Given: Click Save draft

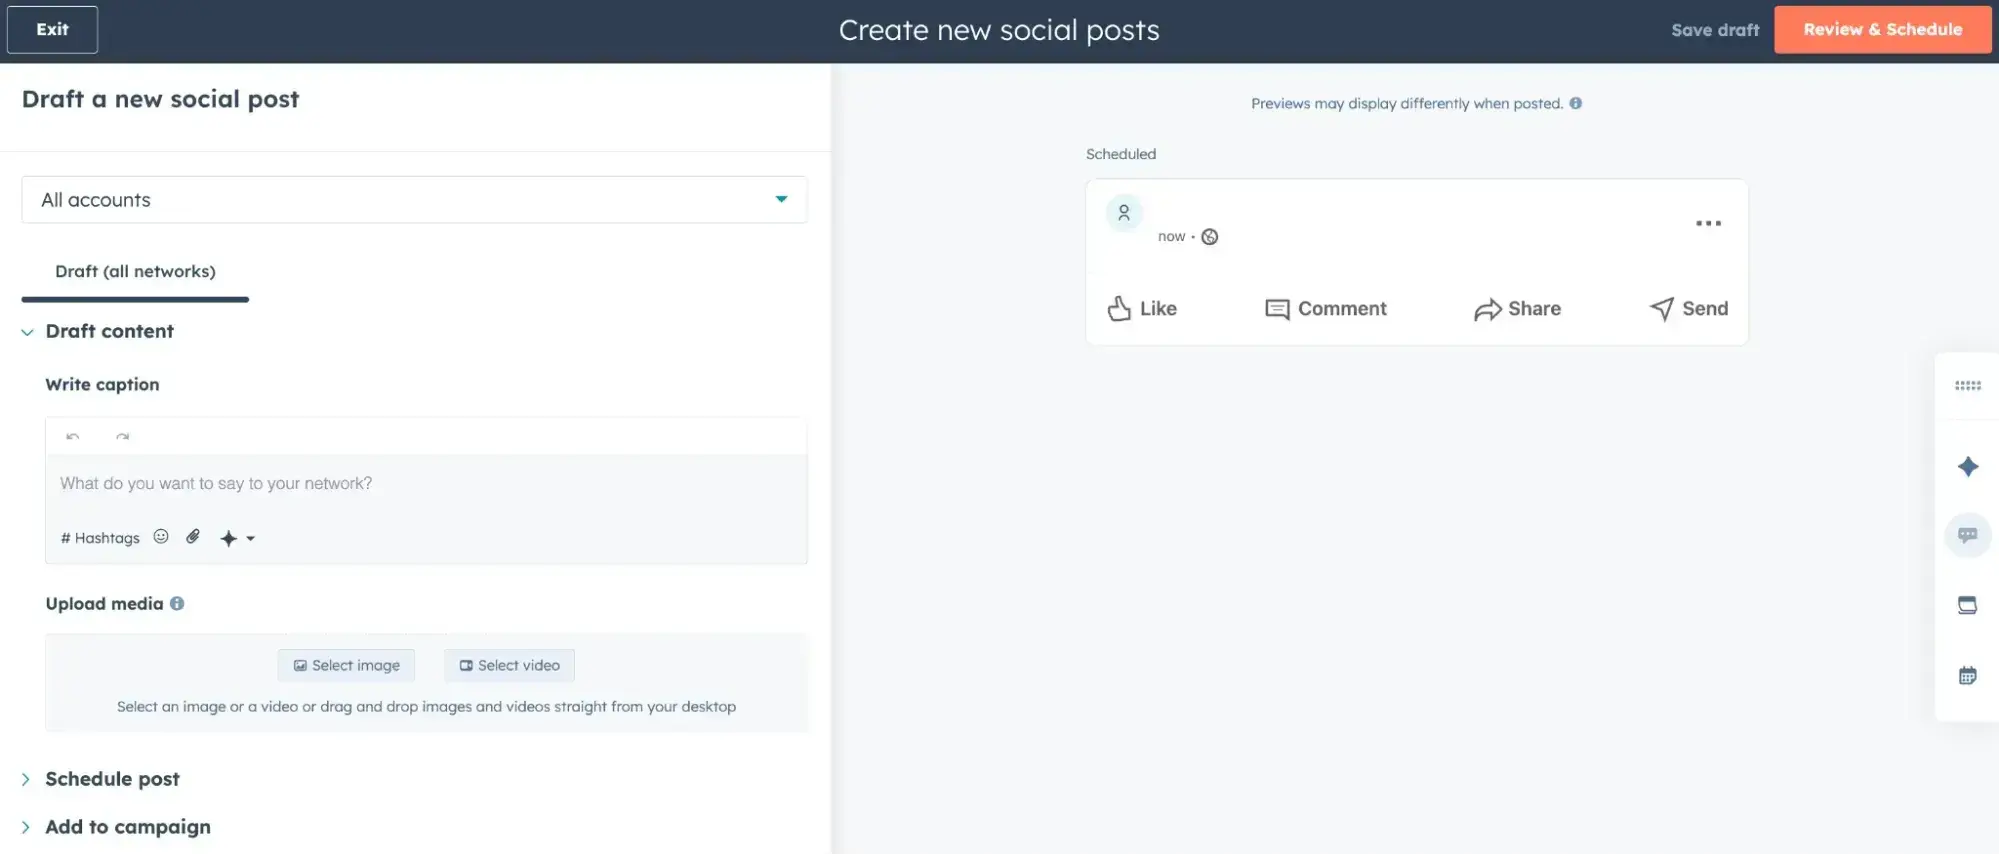Looking at the screenshot, I should coord(1714,30).
